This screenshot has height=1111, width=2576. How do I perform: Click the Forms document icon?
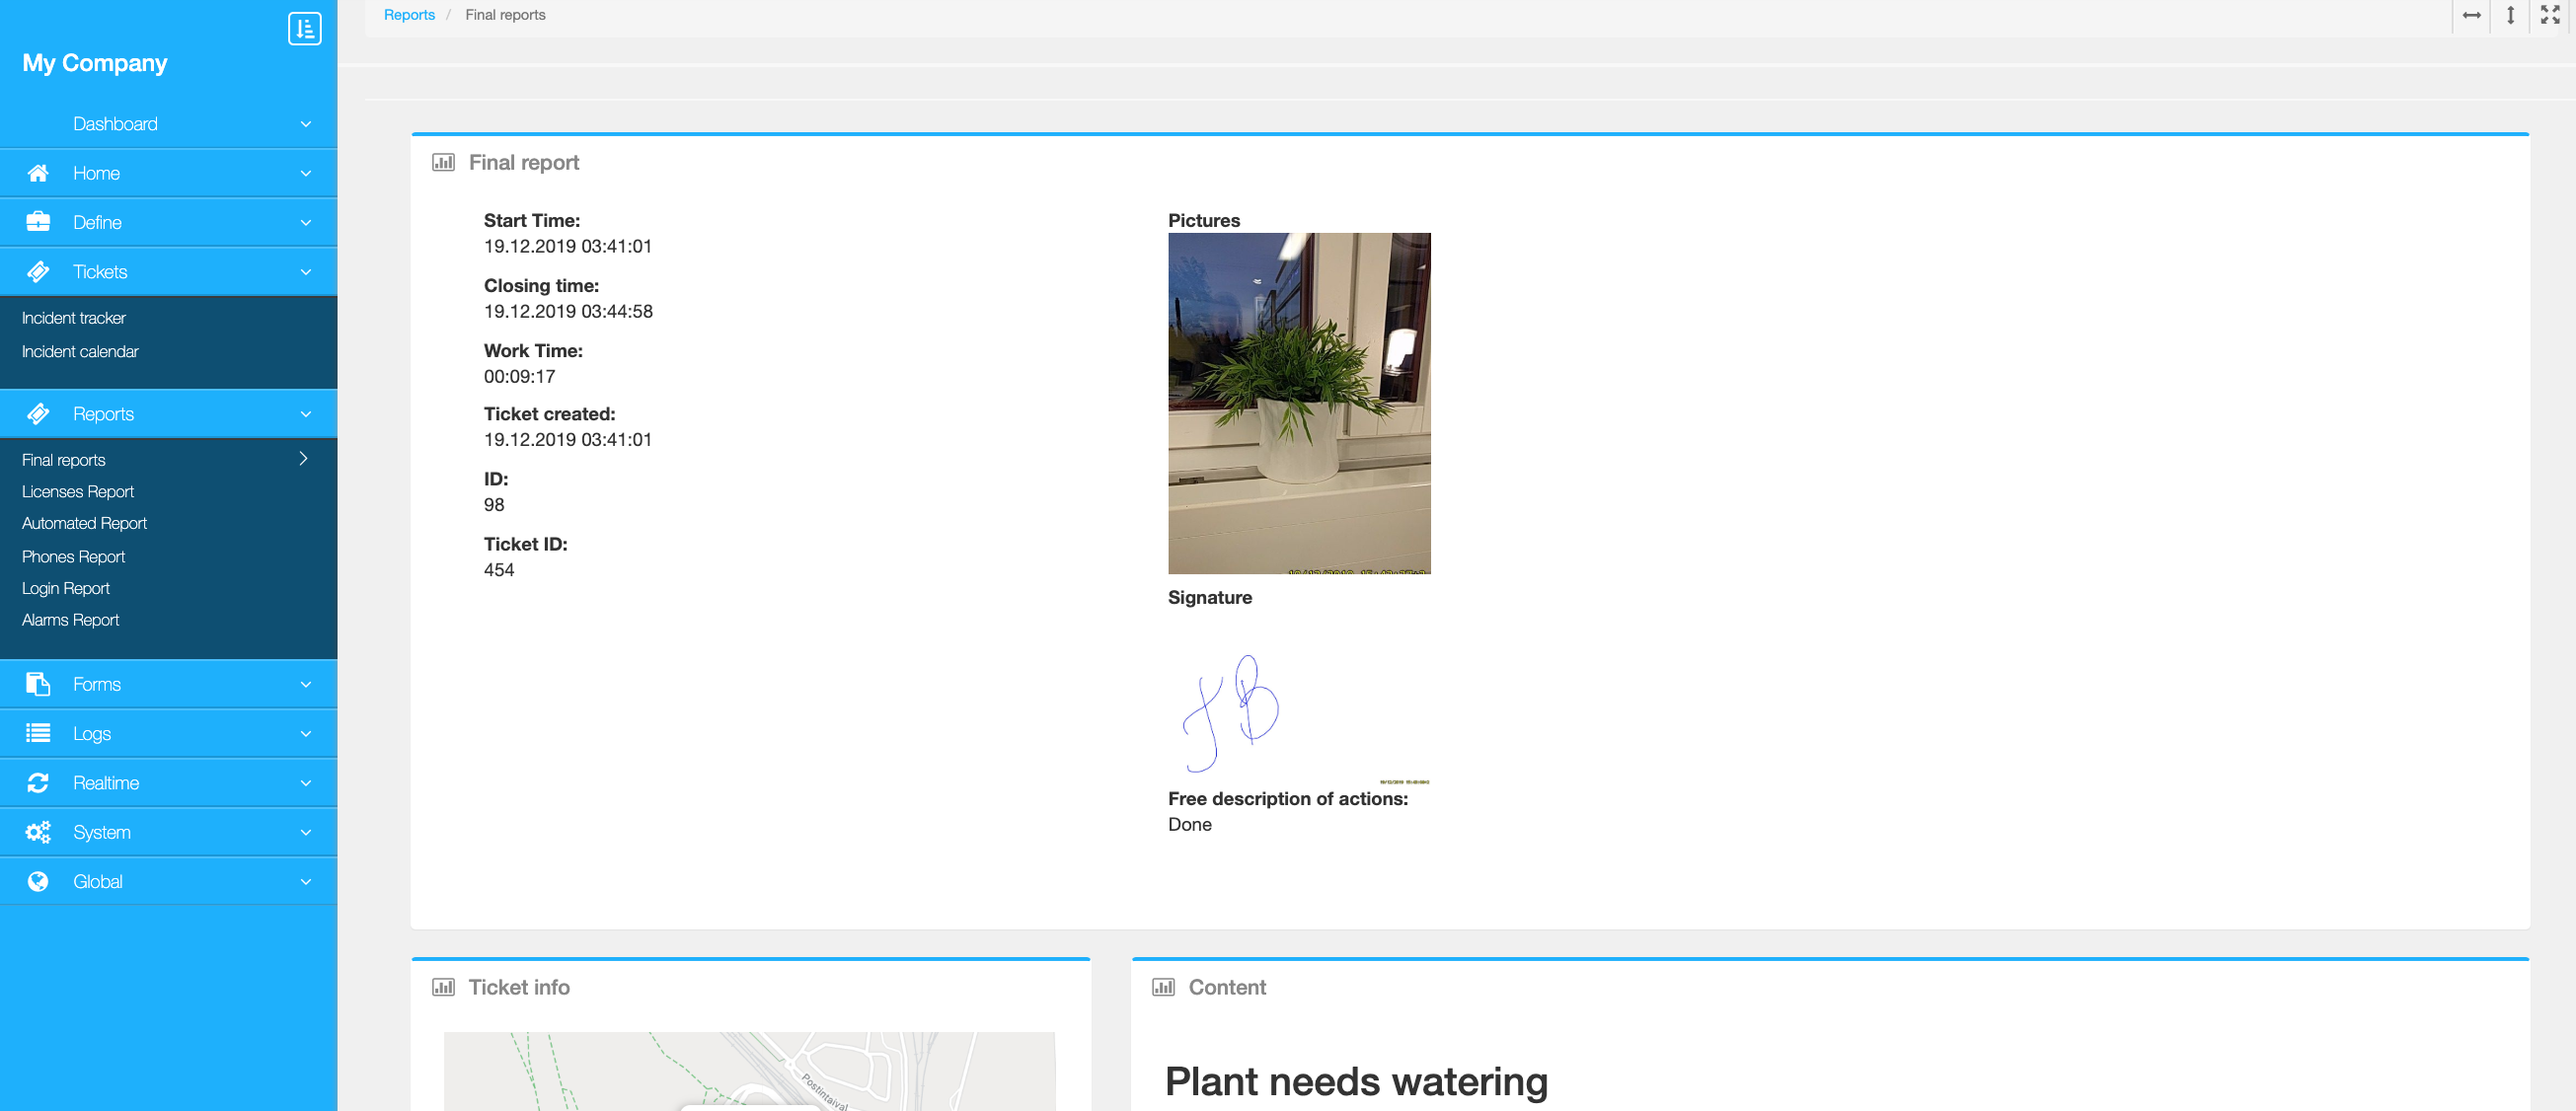38,684
